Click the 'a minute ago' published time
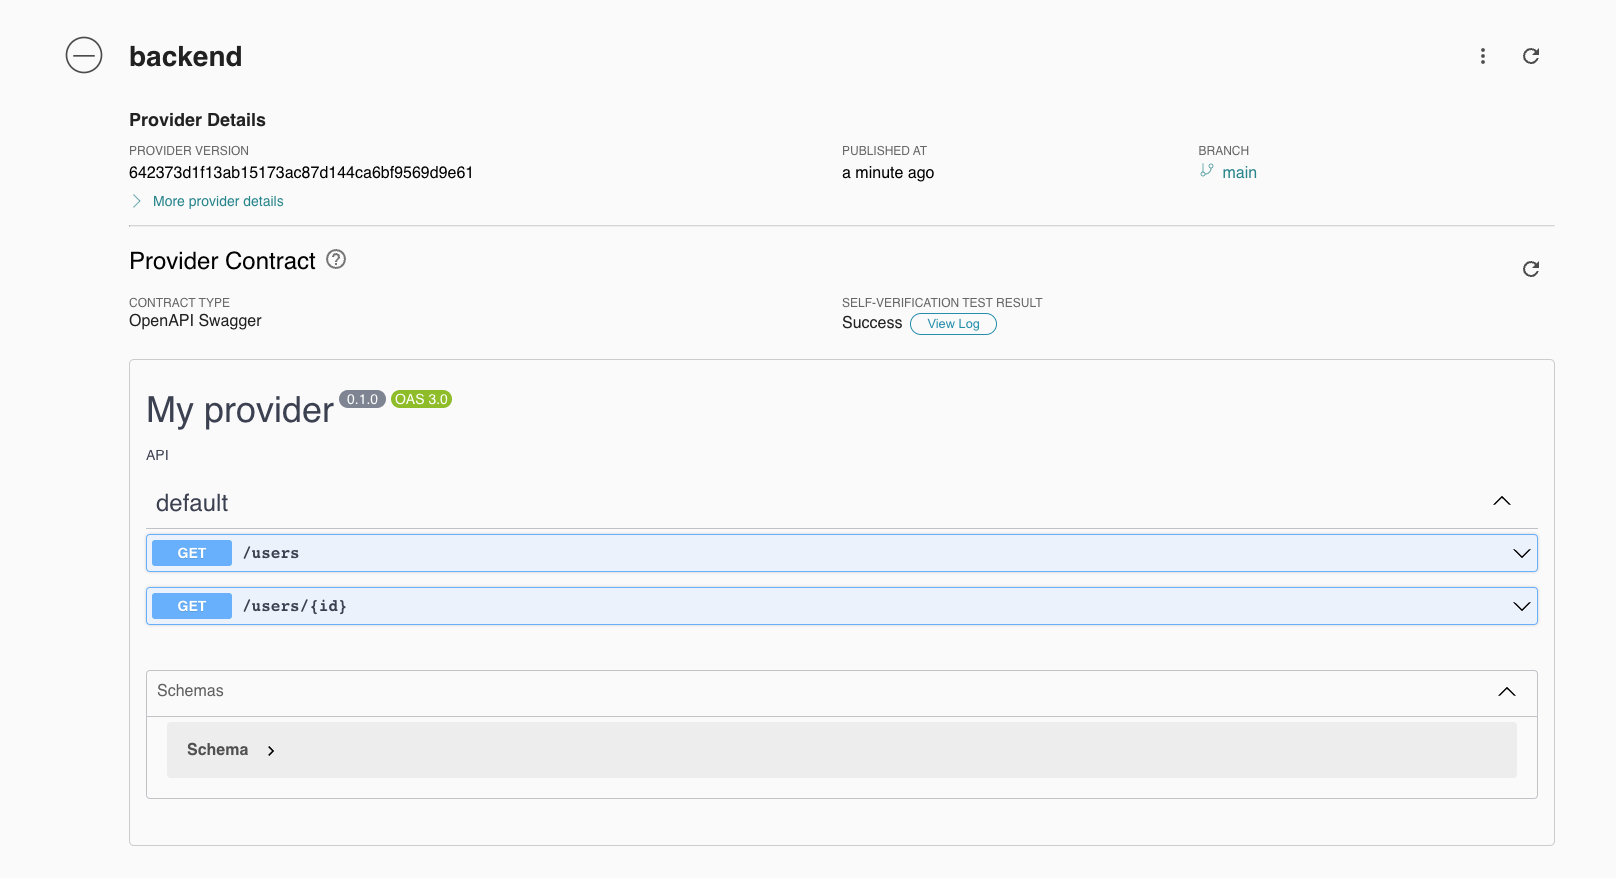Screen dimensions: 1616x878 tap(888, 172)
